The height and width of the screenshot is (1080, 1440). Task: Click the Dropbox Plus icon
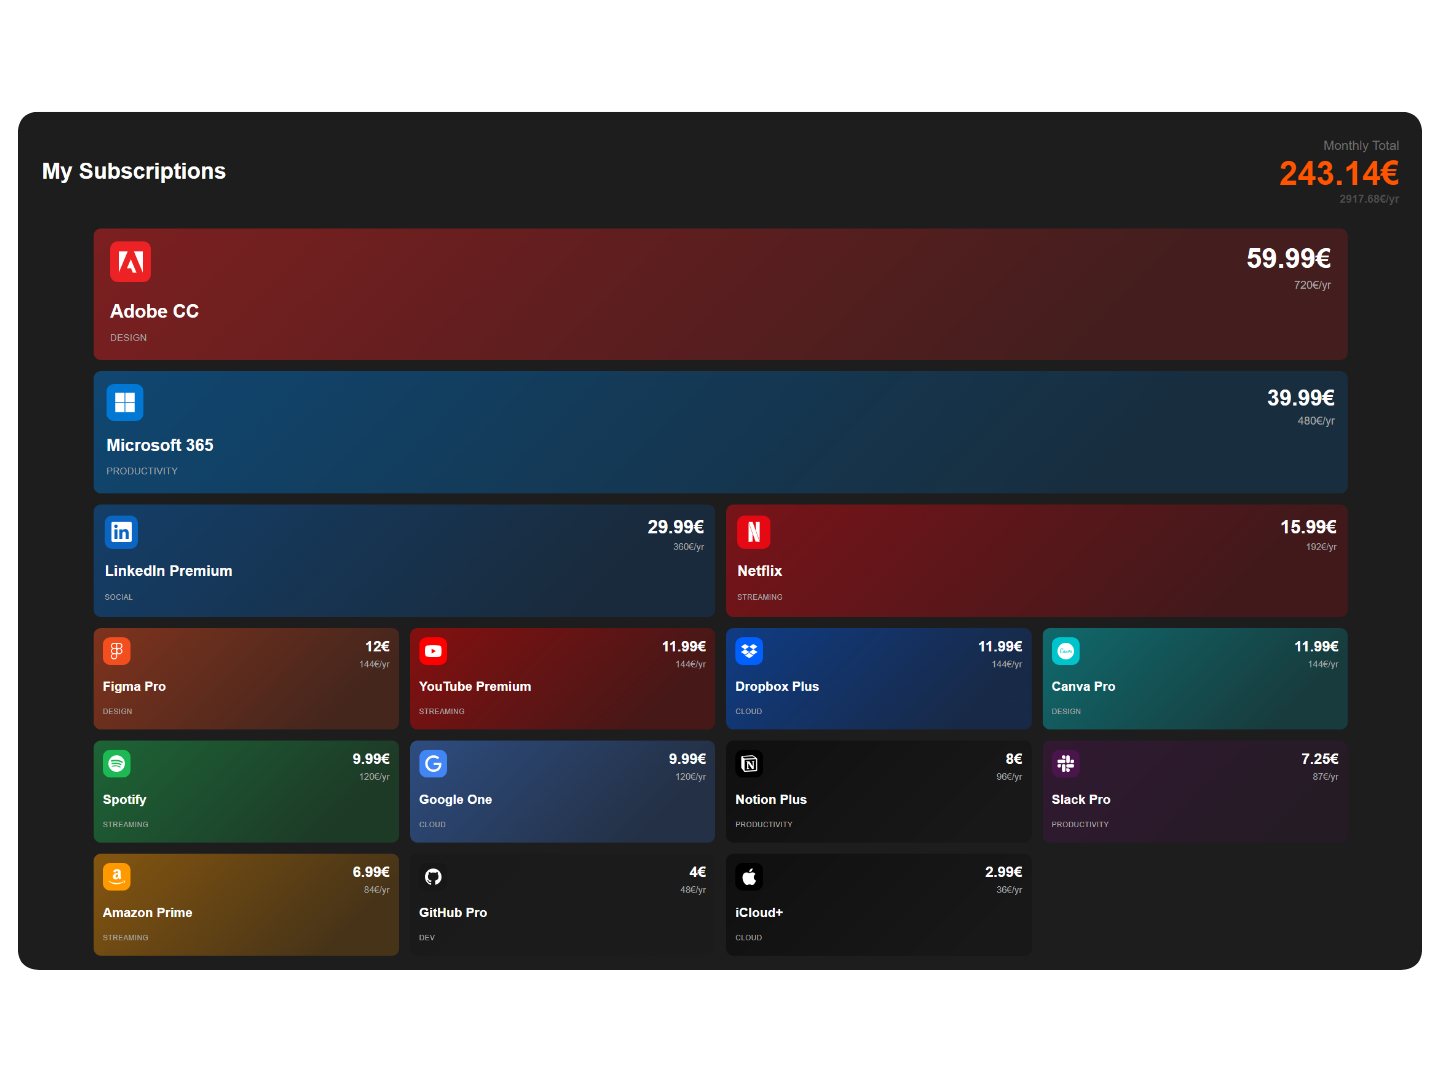coord(749,650)
